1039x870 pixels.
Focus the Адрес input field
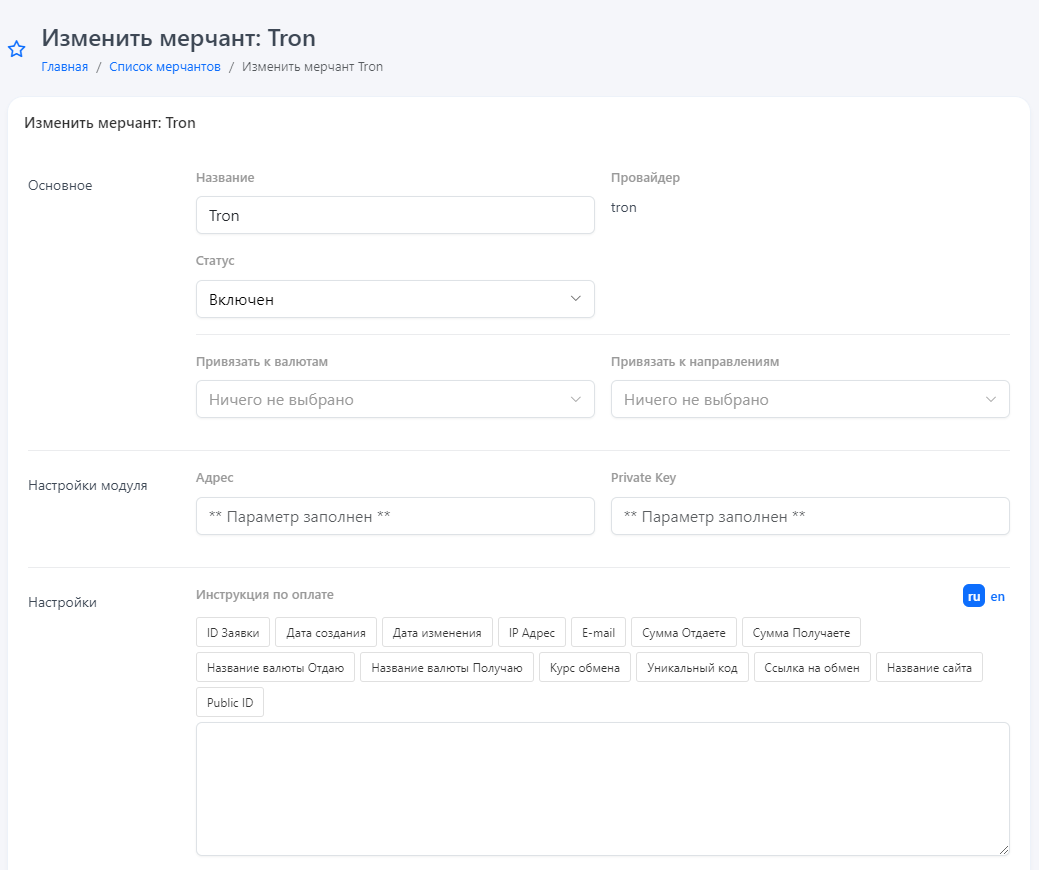395,516
